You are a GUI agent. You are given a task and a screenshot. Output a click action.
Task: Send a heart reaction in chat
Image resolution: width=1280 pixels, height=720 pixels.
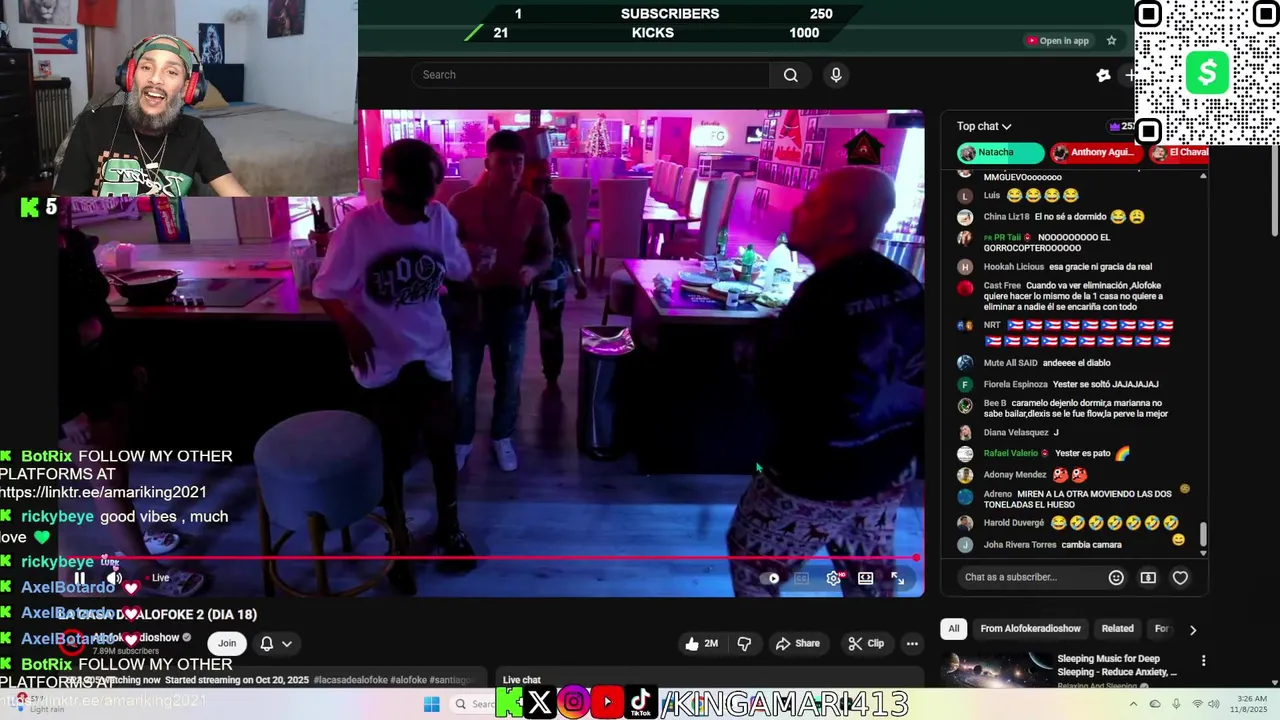1180,577
